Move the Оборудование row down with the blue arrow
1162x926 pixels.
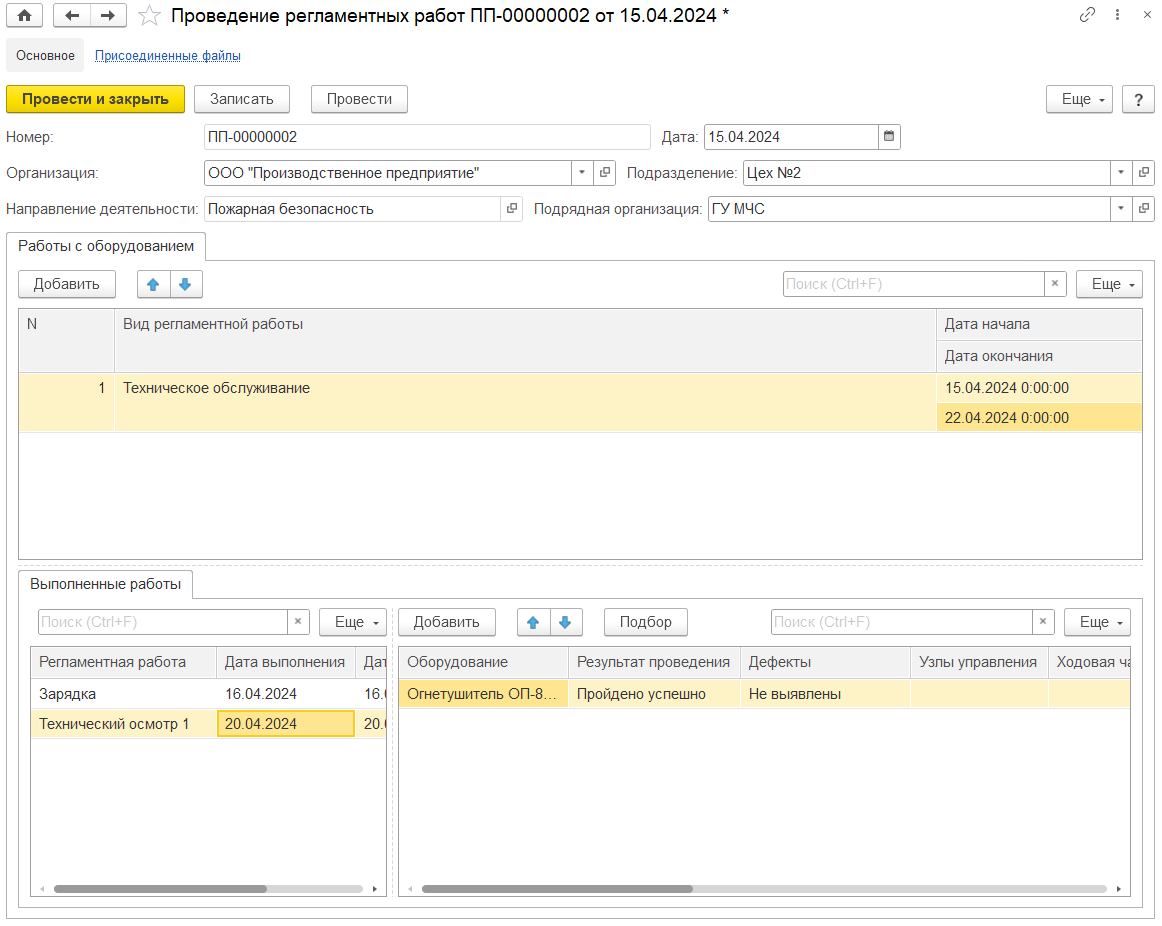[x=565, y=622]
